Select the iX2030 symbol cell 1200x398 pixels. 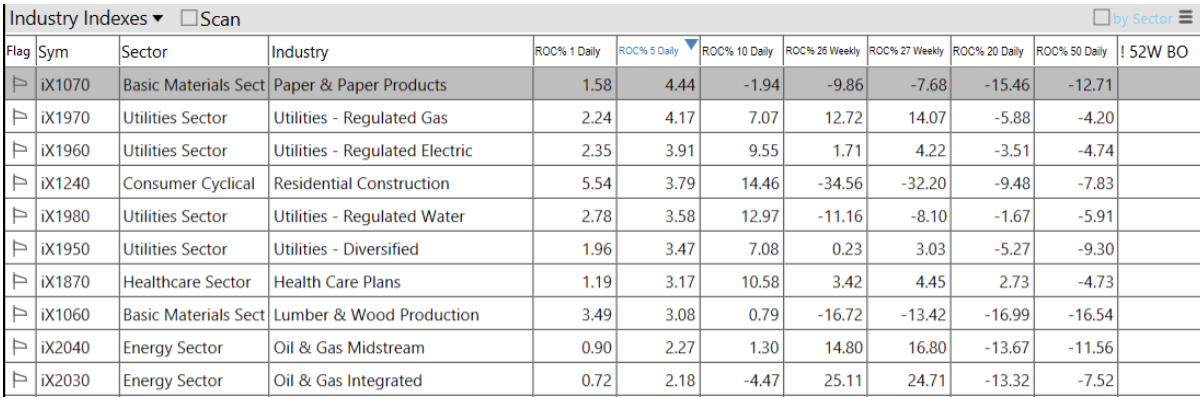click(x=77, y=381)
